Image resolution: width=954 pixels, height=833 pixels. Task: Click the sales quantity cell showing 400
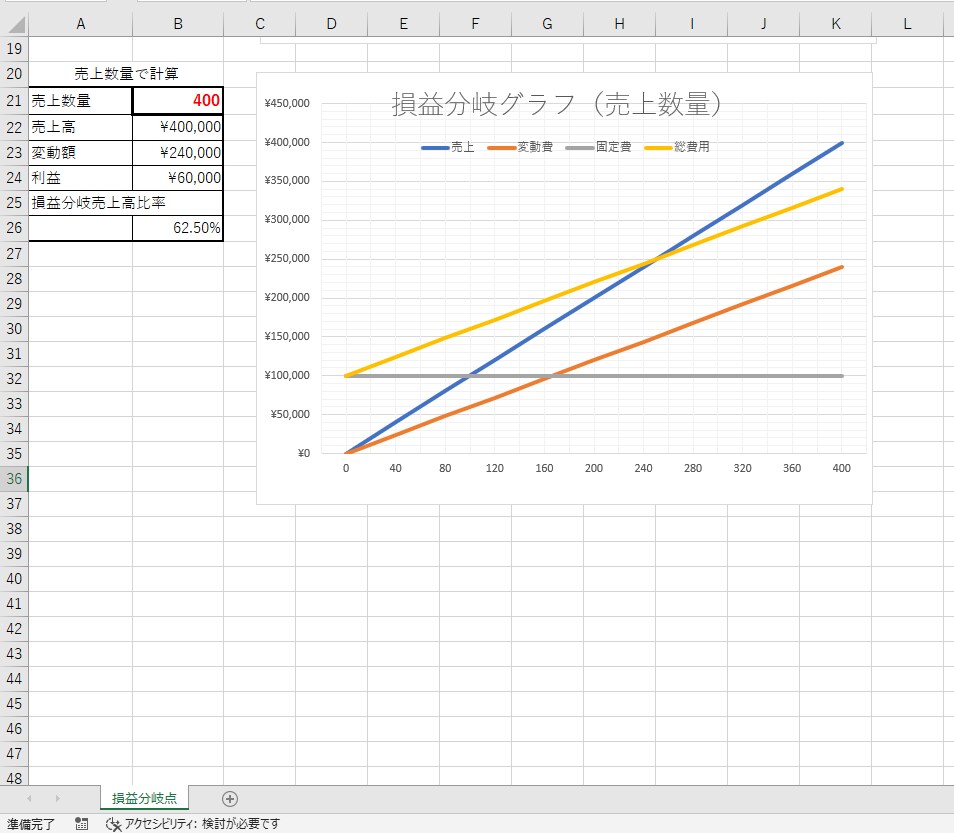pos(178,100)
